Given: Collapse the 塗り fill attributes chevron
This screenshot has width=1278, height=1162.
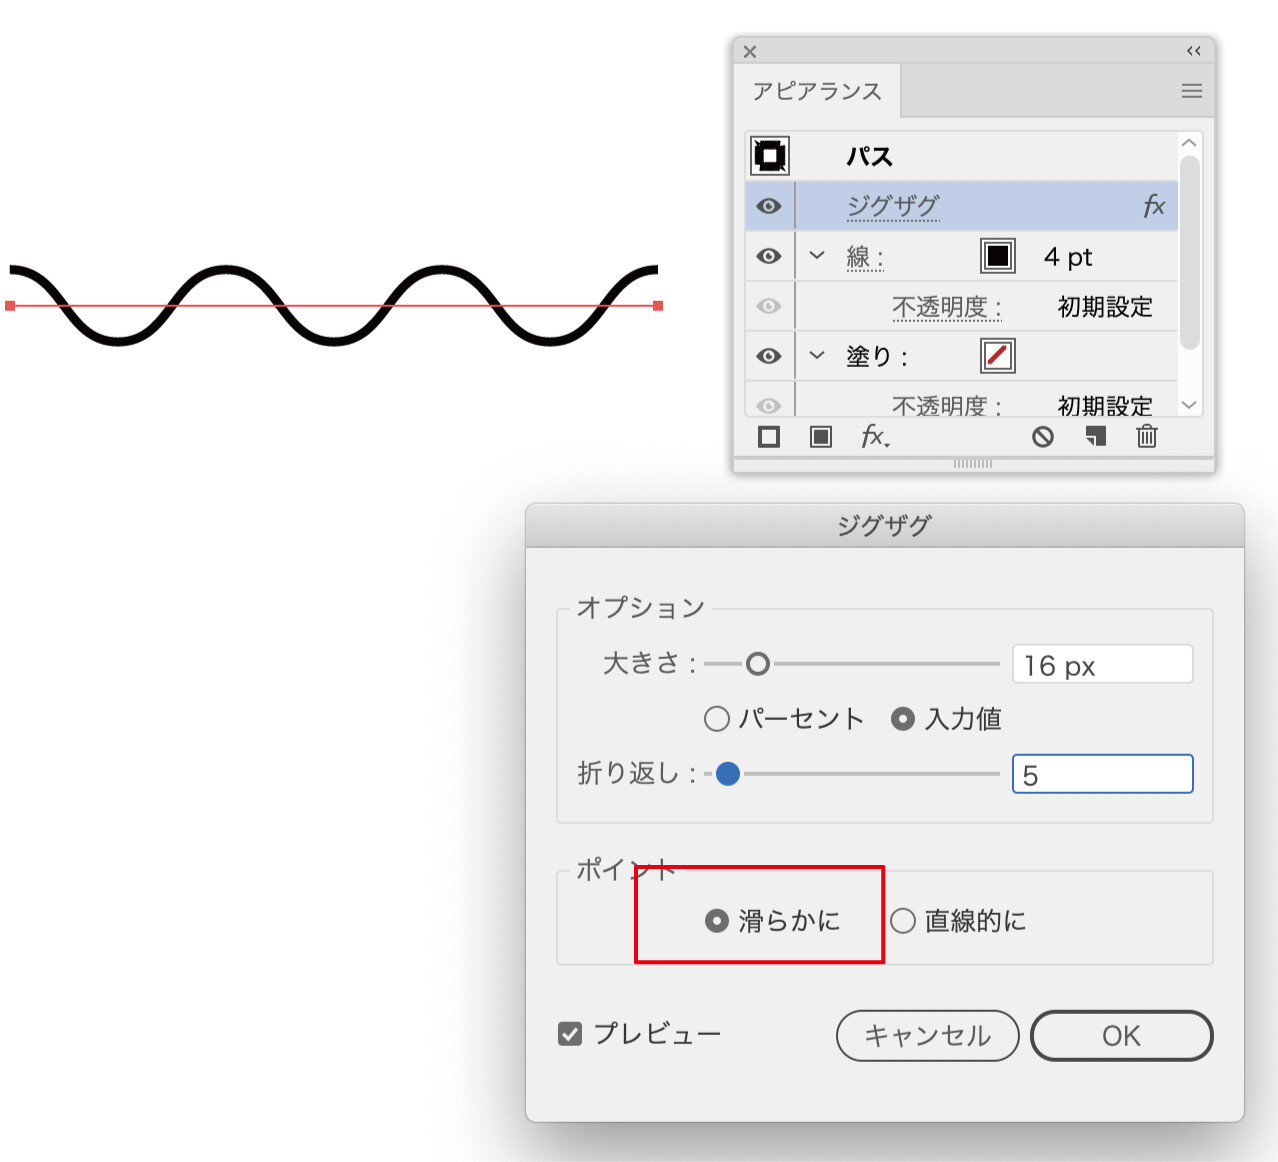Looking at the screenshot, I should [817, 355].
